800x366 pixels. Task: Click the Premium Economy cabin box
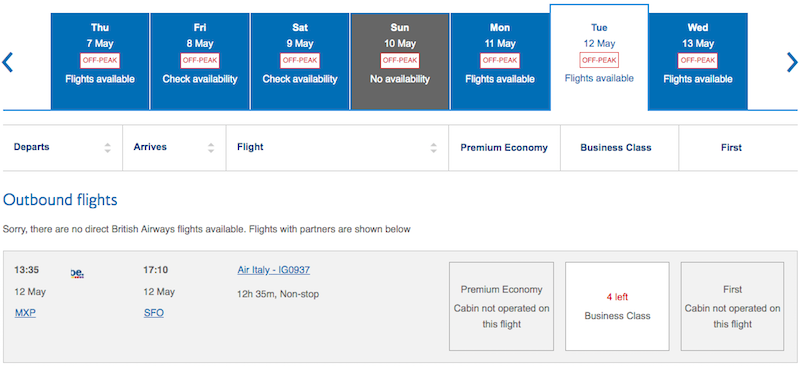[x=502, y=306]
